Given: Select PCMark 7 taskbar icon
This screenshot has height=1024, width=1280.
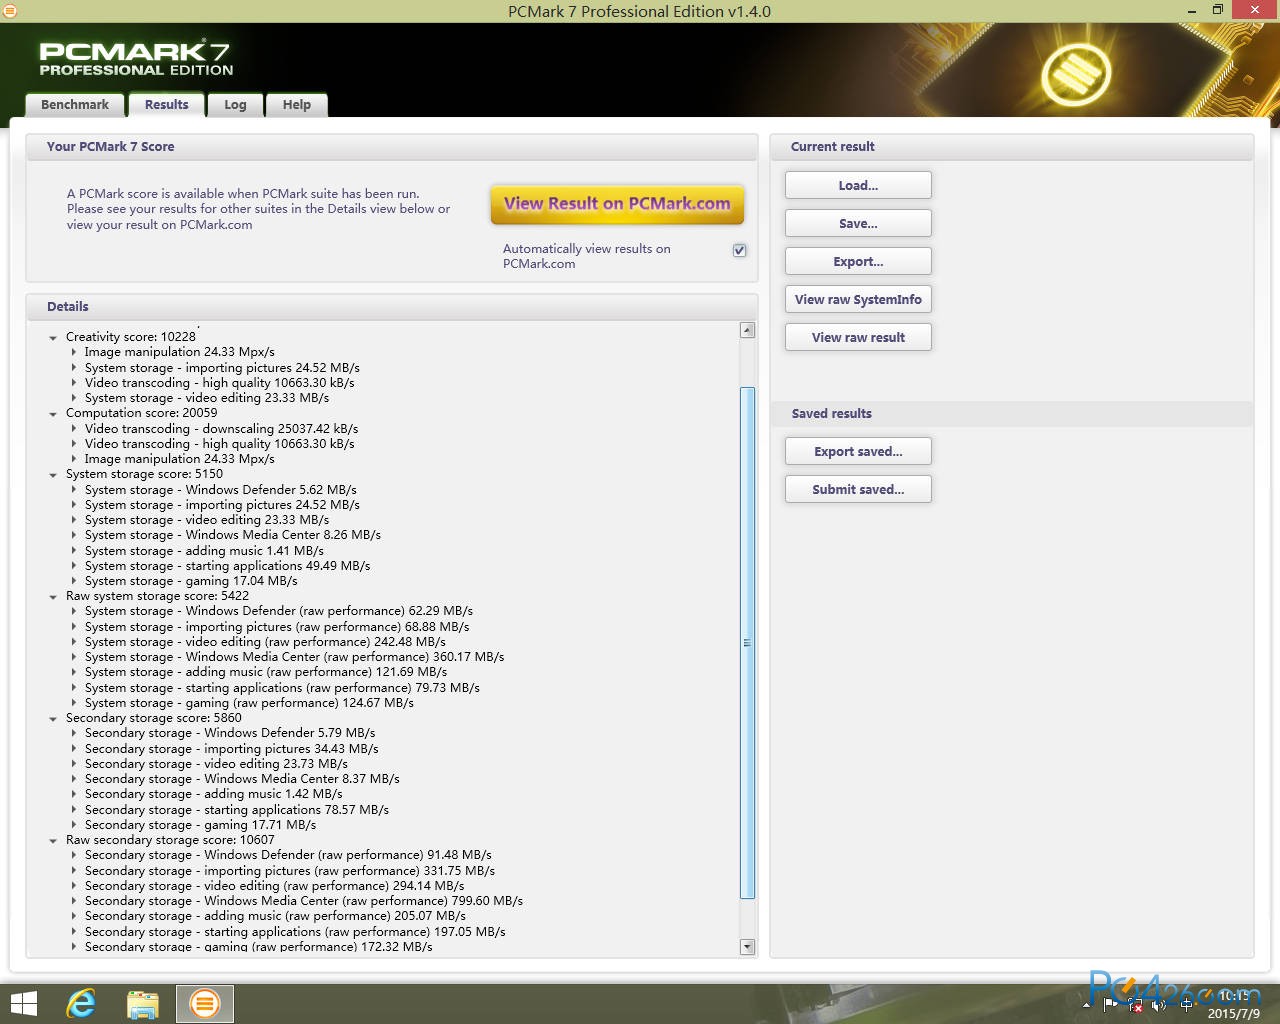Looking at the screenshot, I should point(205,1003).
